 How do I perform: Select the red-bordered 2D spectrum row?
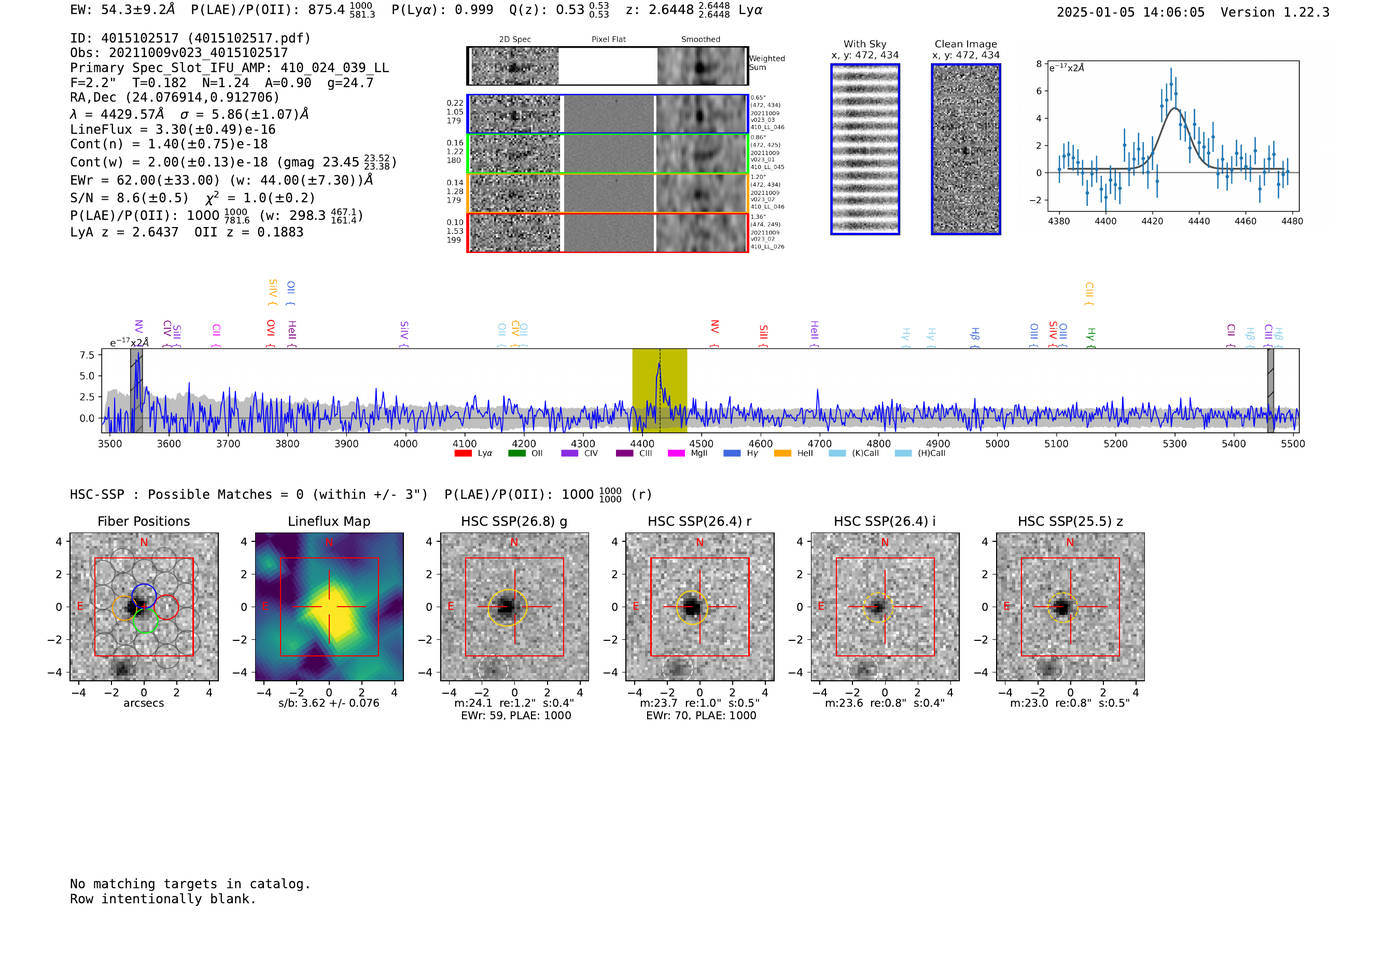pos(607,232)
